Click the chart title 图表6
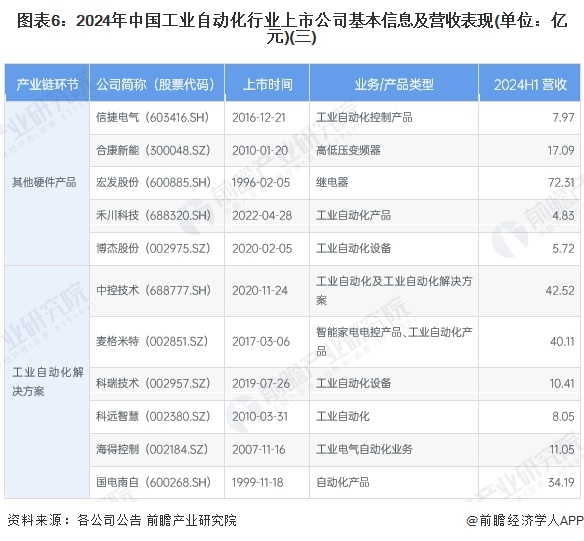This screenshot has width=584, height=541. click(292, 29)
